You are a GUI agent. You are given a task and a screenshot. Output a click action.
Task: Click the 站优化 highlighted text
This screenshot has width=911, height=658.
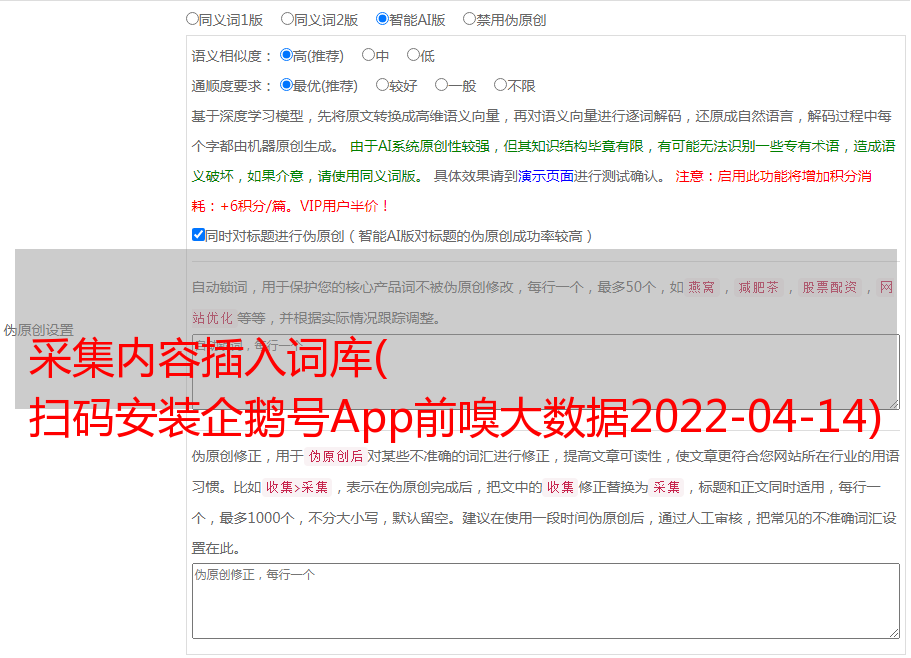(x=212, y=318)
